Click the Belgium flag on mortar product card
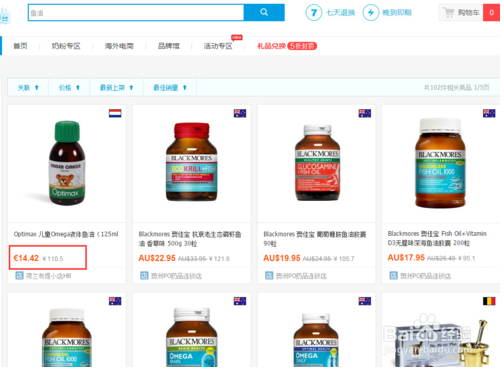504x389 pixels. (x=489, y=301)
